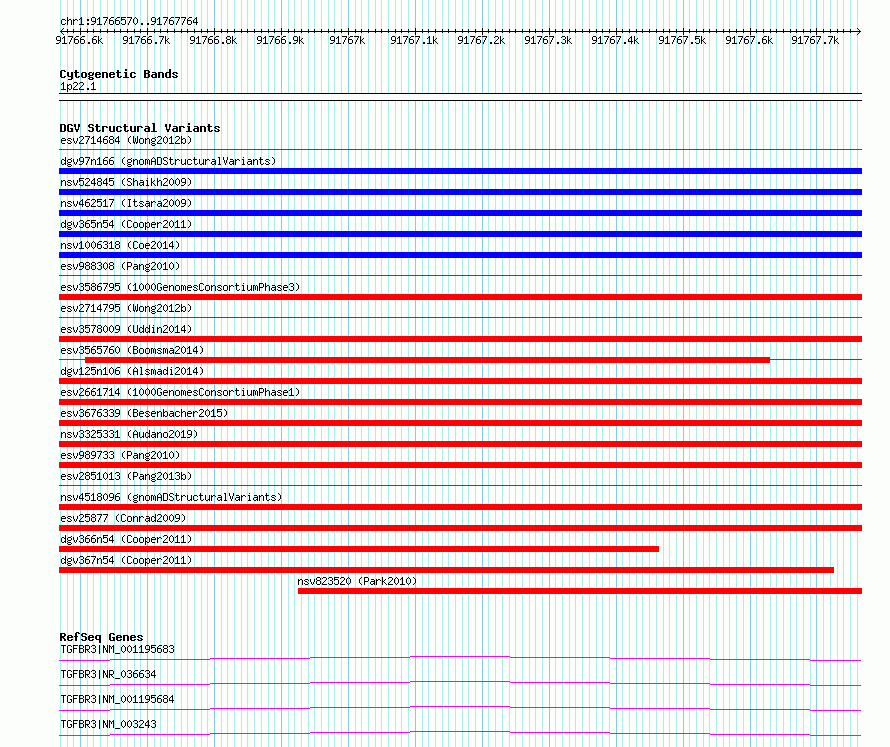Open the nsv524845 (Shaikh2009) variant
The width and height of the screenshot is (890, 747).
point(126,182)
